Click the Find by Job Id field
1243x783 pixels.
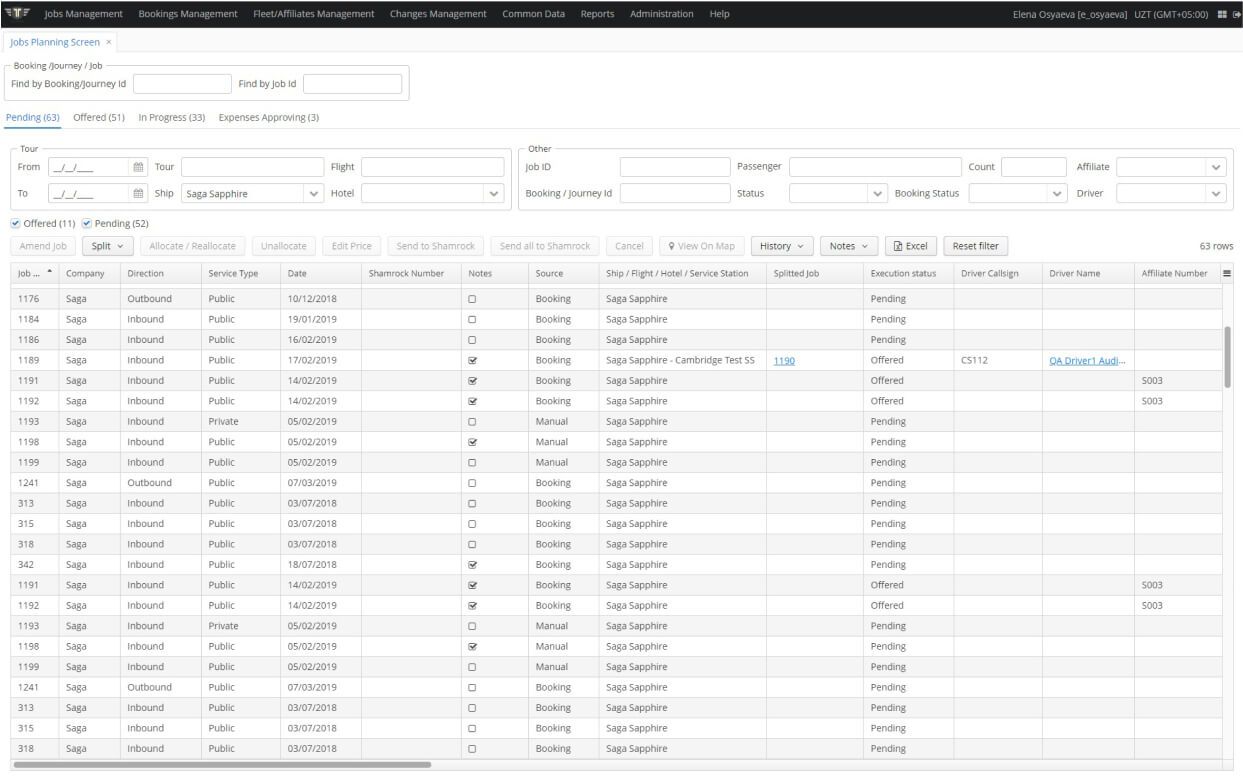pos(352,84)
